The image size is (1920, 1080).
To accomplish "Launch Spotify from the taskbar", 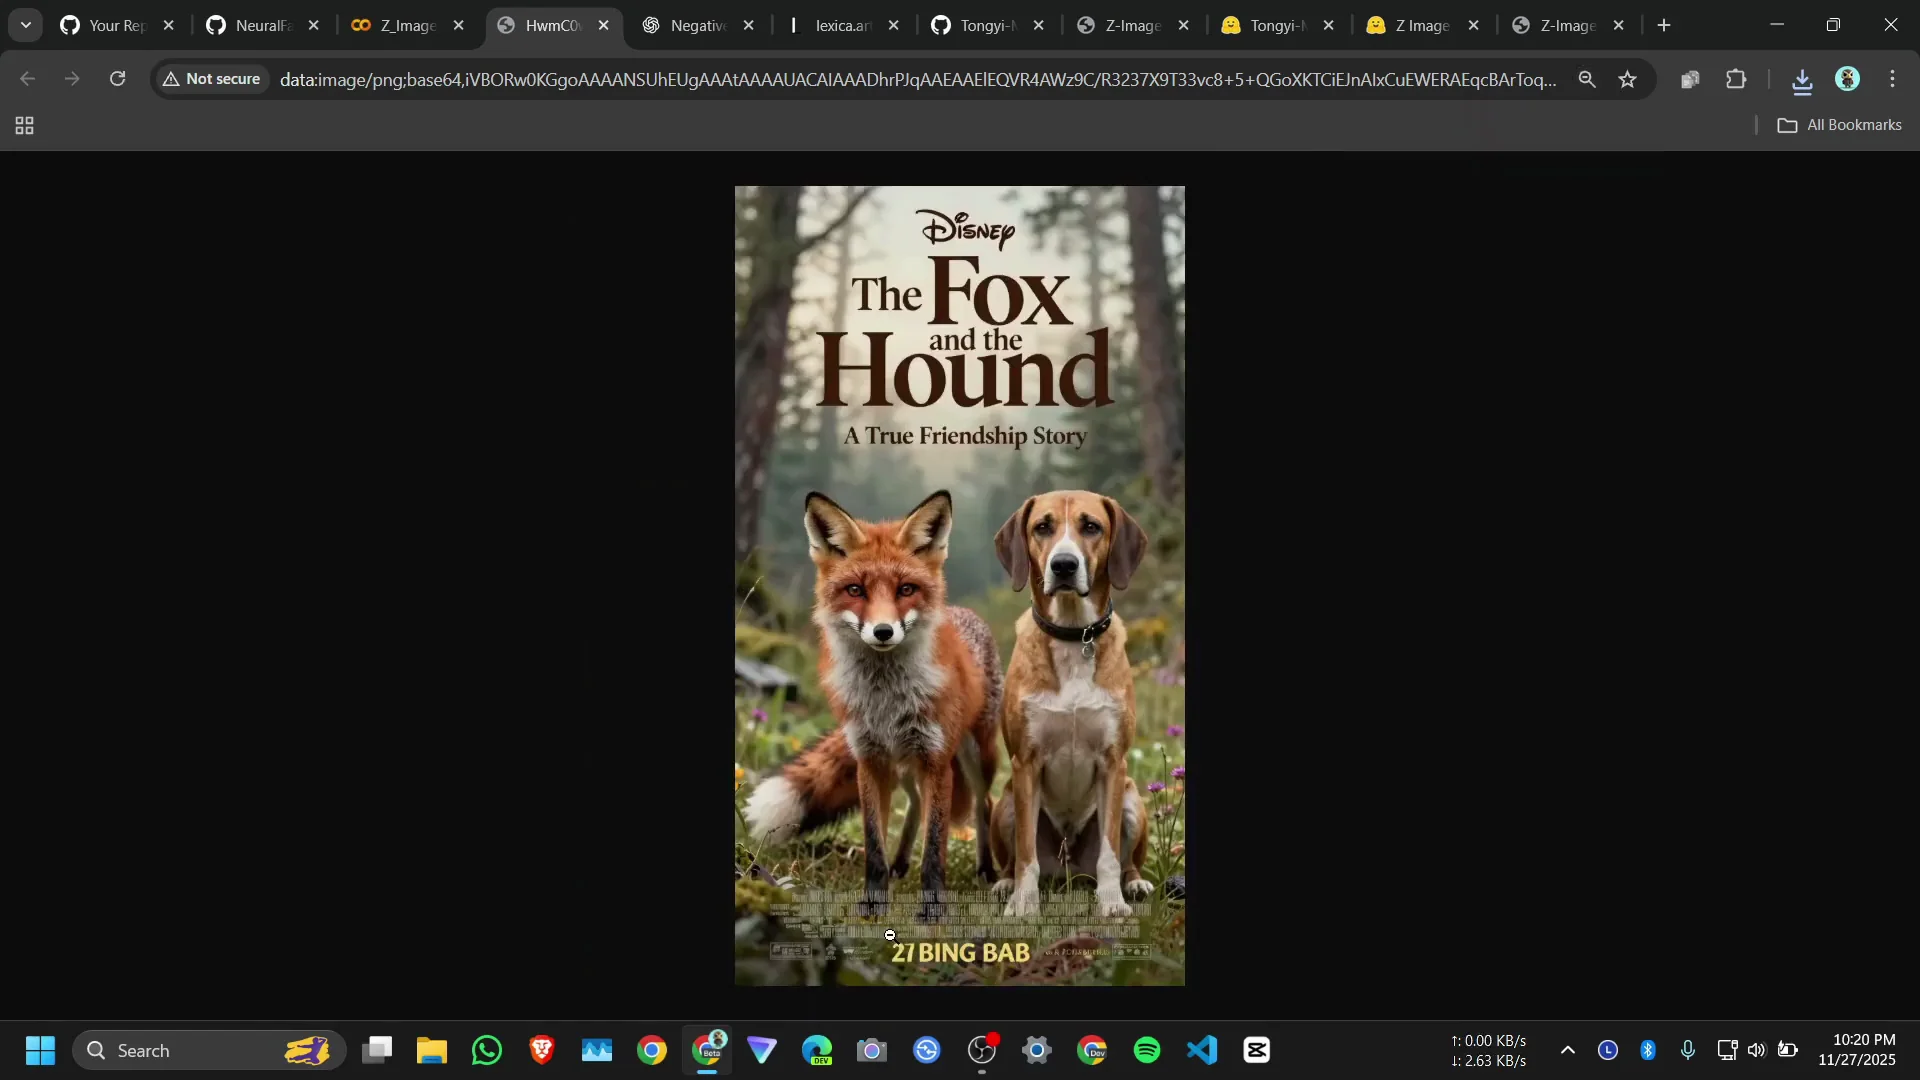I will [1147, 1050].
